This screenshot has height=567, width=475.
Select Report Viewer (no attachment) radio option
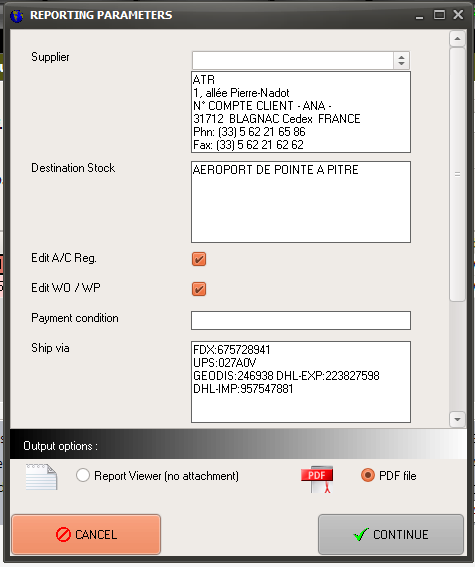[x=83, y=475]
